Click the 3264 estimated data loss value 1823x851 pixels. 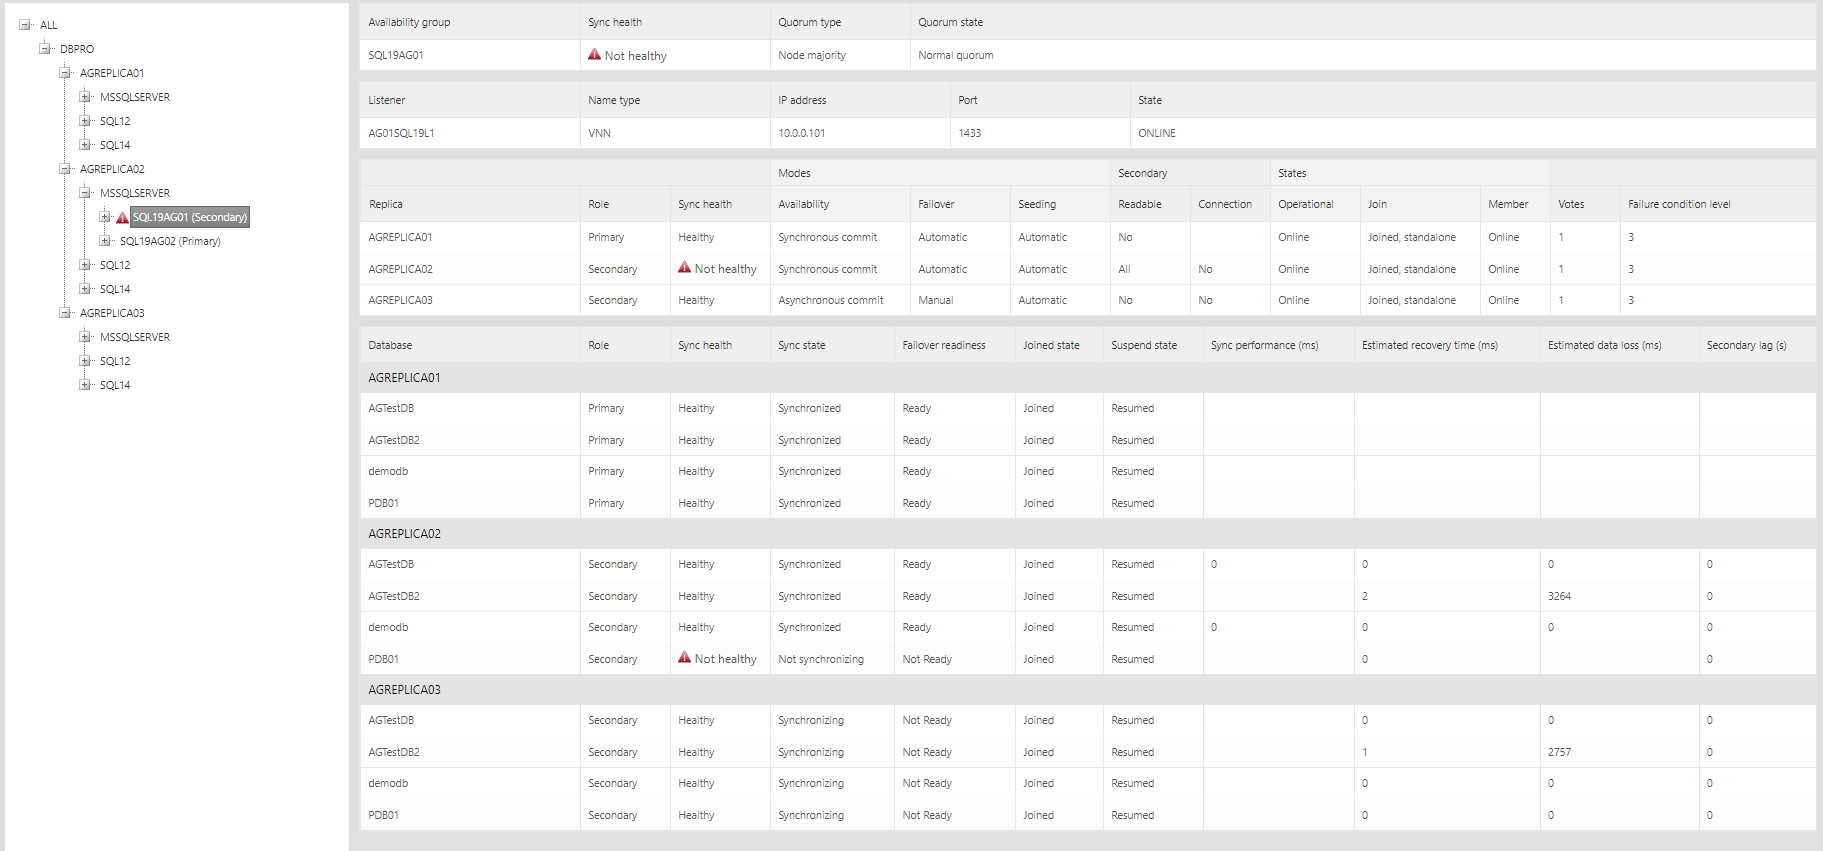[x=1560, y=596]
